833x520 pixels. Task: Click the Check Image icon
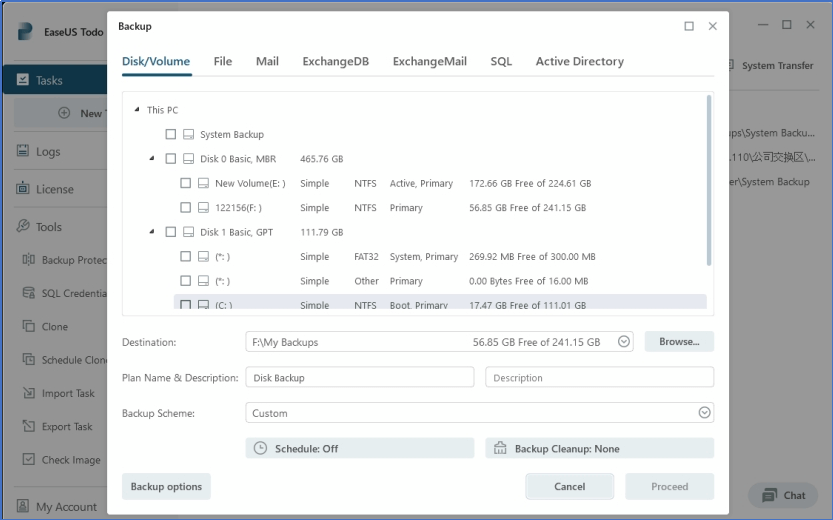pos(30,460)
